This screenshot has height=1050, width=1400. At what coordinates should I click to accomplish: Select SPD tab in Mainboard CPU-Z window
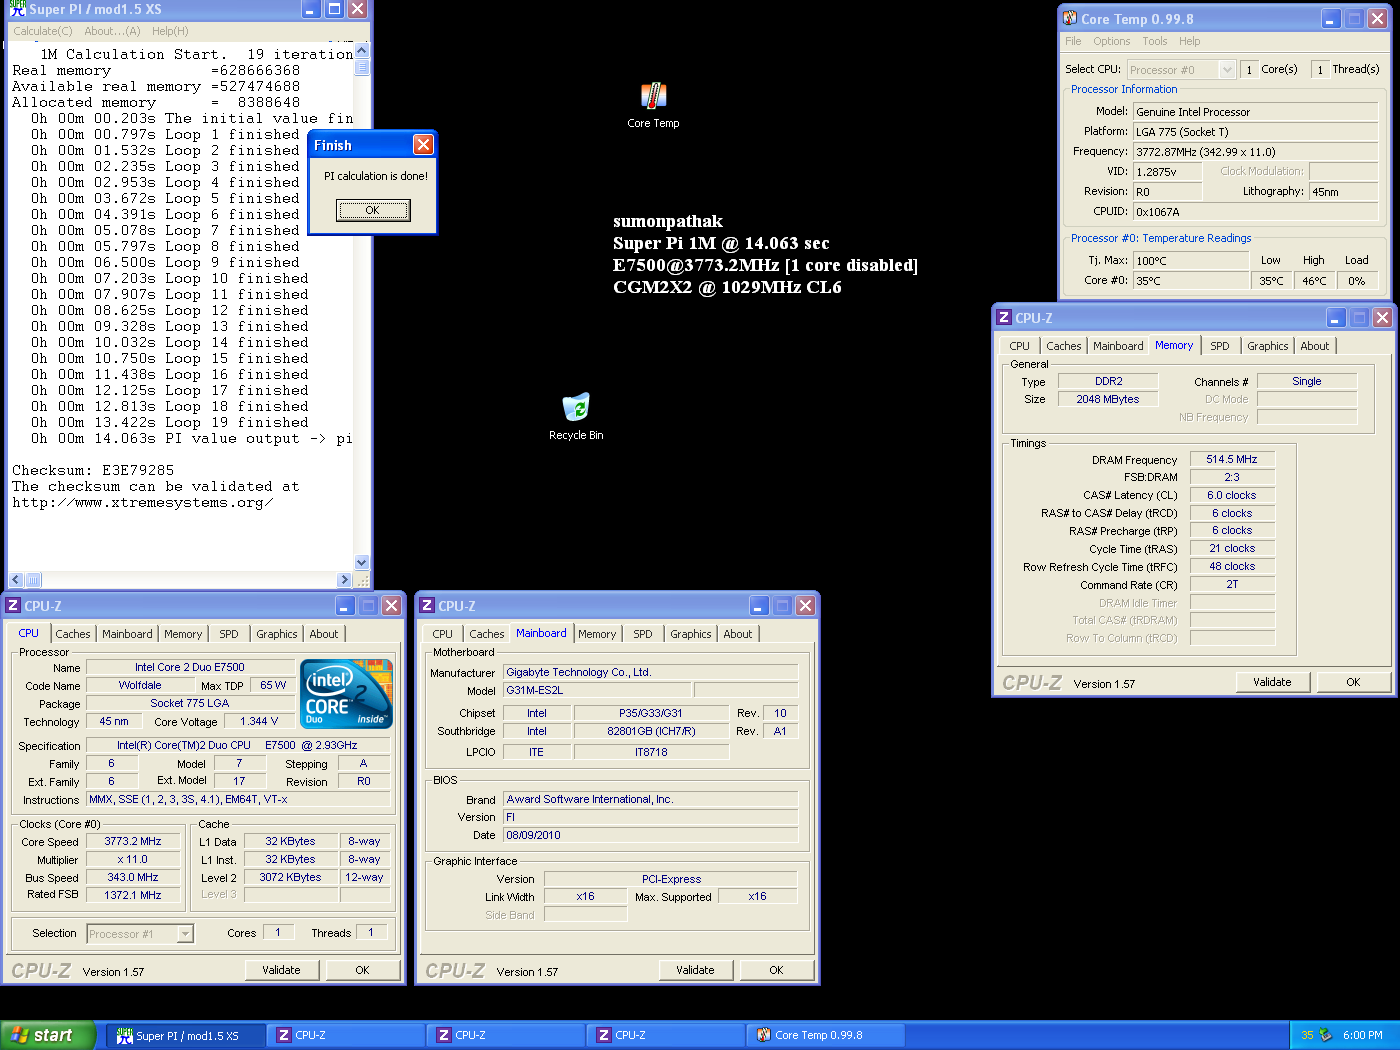643,634
